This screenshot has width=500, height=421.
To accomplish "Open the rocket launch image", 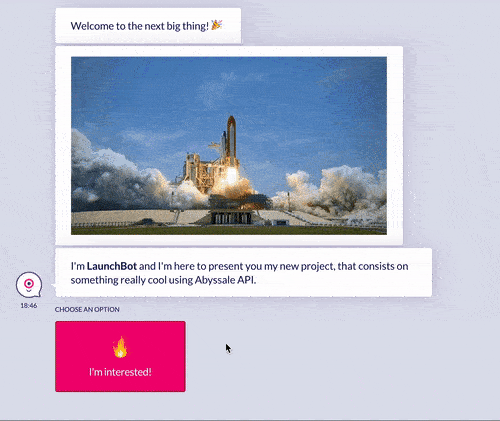I will click(x=229, y=146).
